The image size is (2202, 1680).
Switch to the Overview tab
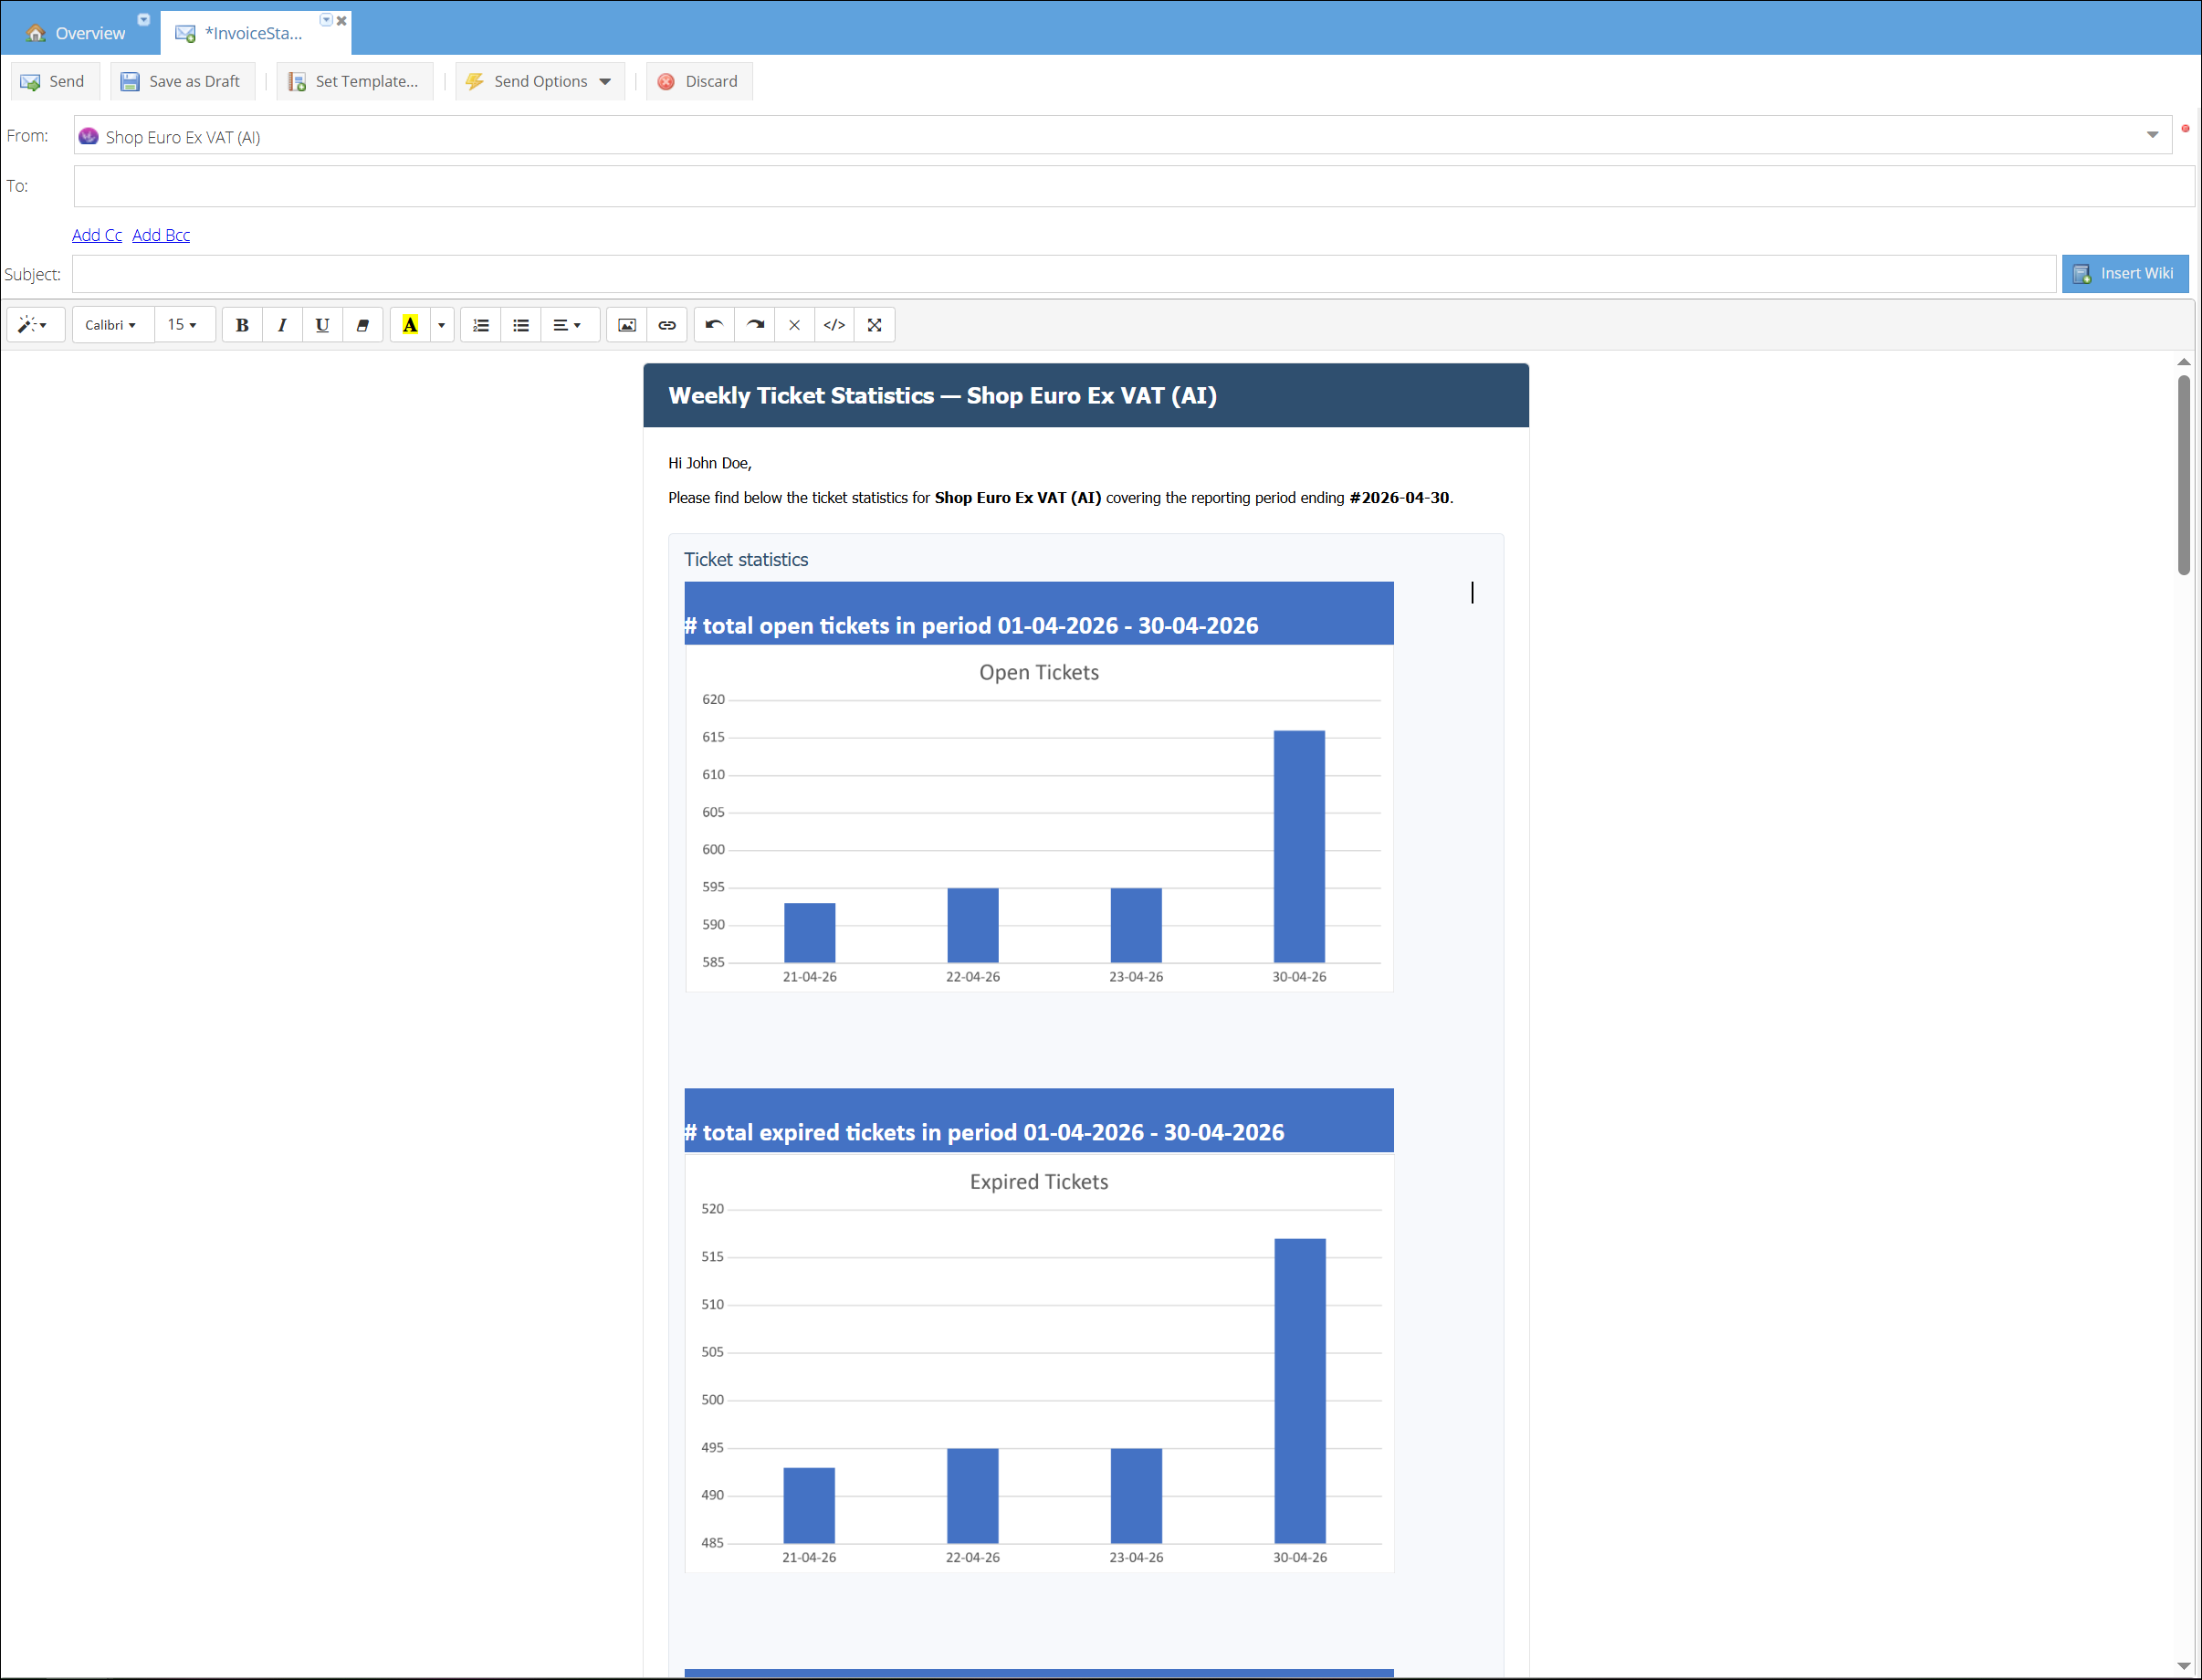pyautogui.click(x=78, y=33)
